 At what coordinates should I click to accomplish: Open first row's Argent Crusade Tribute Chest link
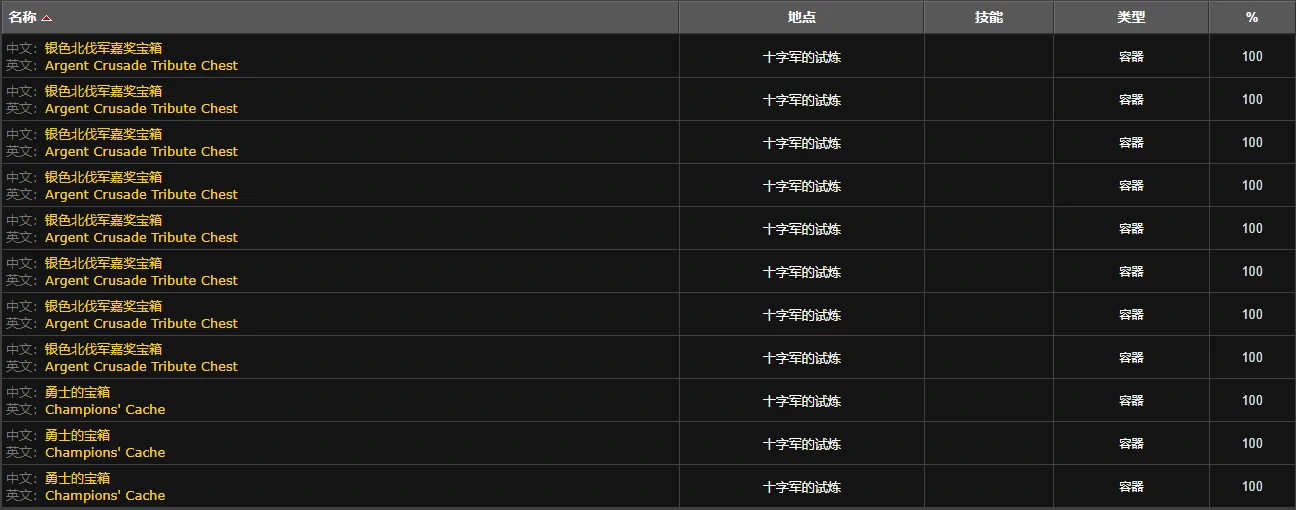pyautogui.click(x=141, y=66)
